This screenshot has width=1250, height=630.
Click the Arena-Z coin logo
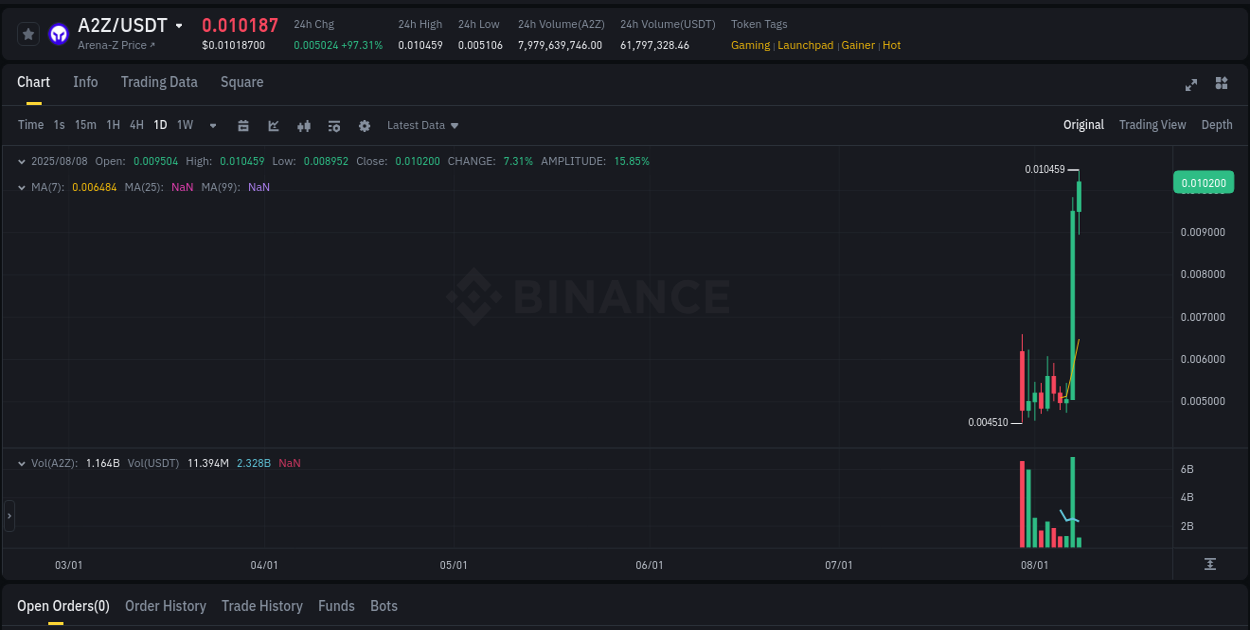(x=58, y=33)
